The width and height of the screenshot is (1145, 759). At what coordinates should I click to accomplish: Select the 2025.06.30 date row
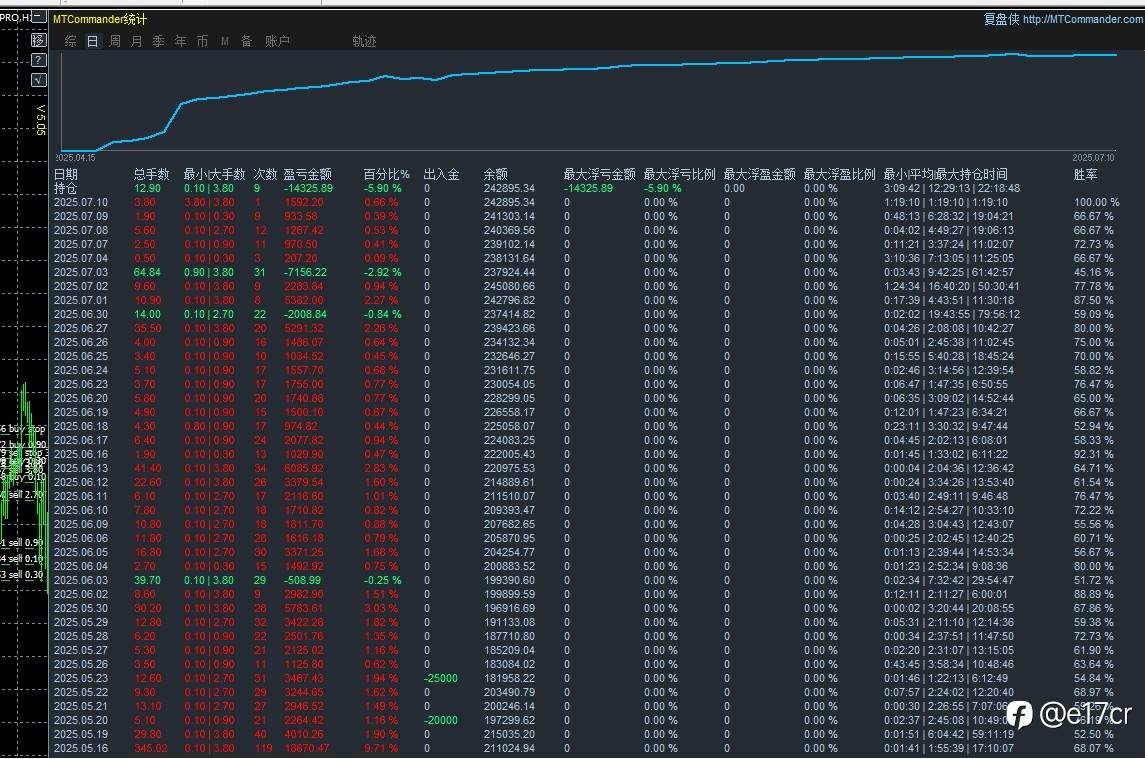(x=80, y=314)
